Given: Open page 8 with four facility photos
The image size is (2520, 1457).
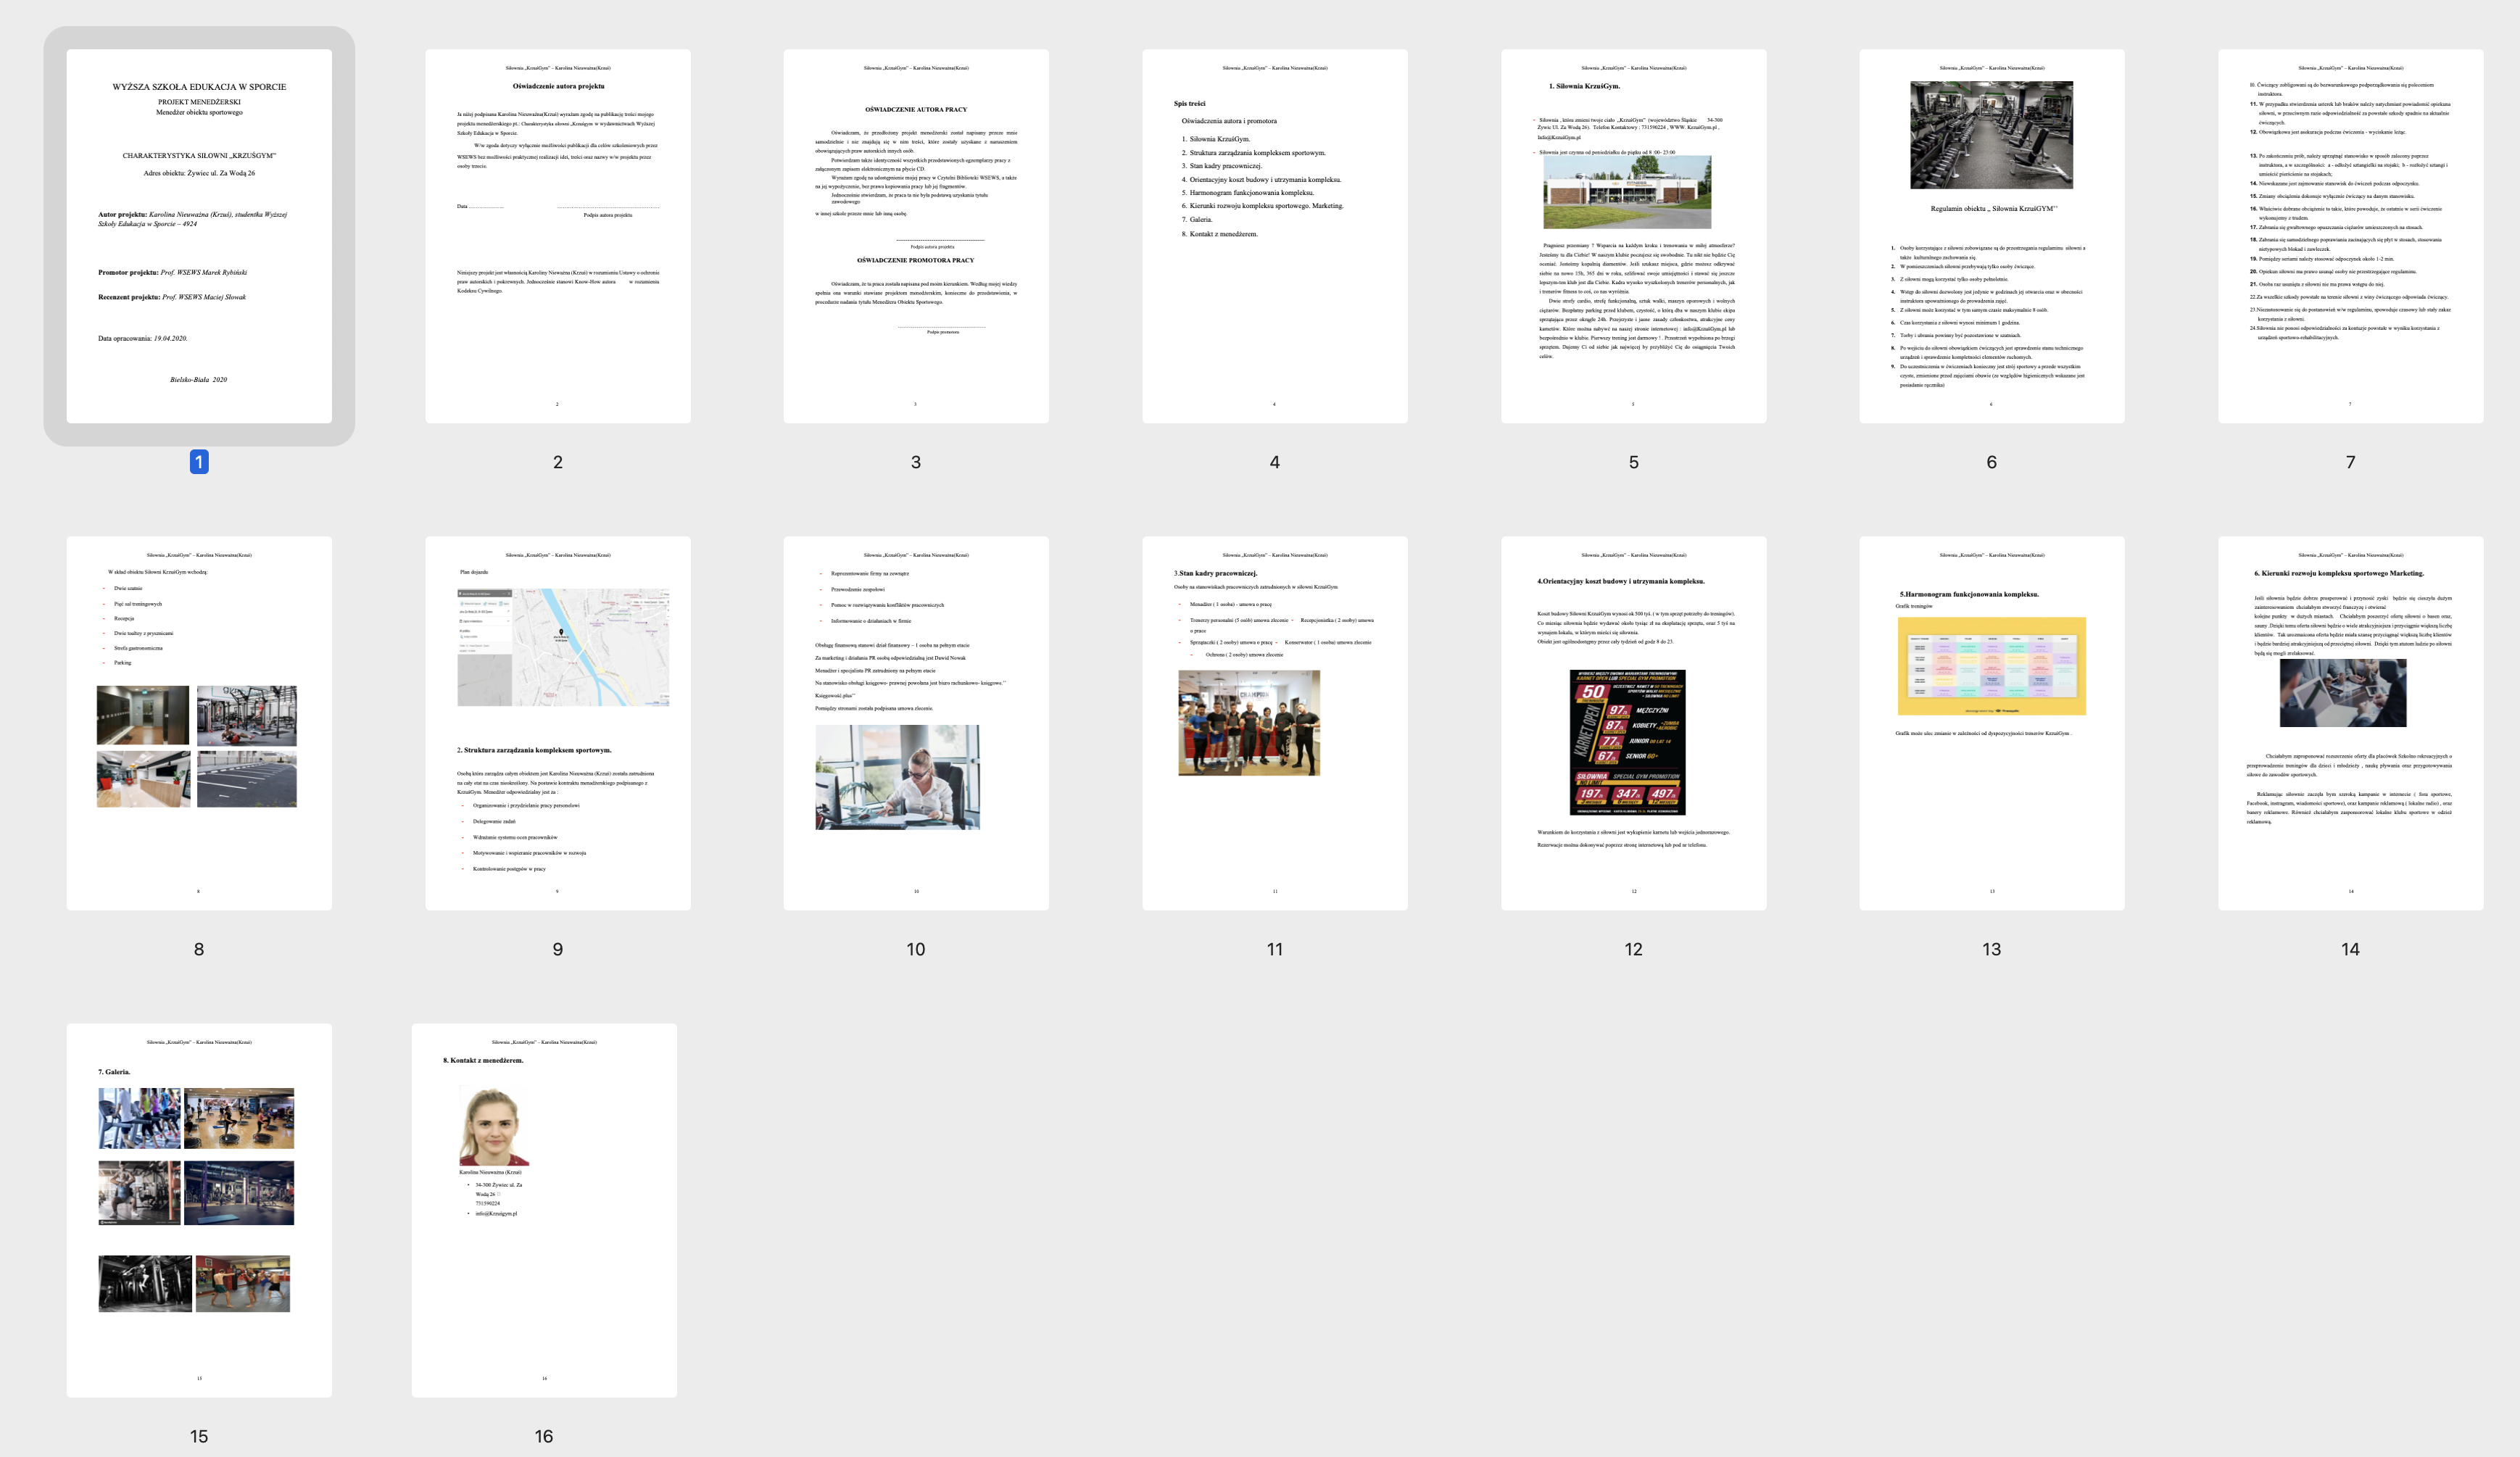Looking at the screenshot, I should [x=199, y=723].
